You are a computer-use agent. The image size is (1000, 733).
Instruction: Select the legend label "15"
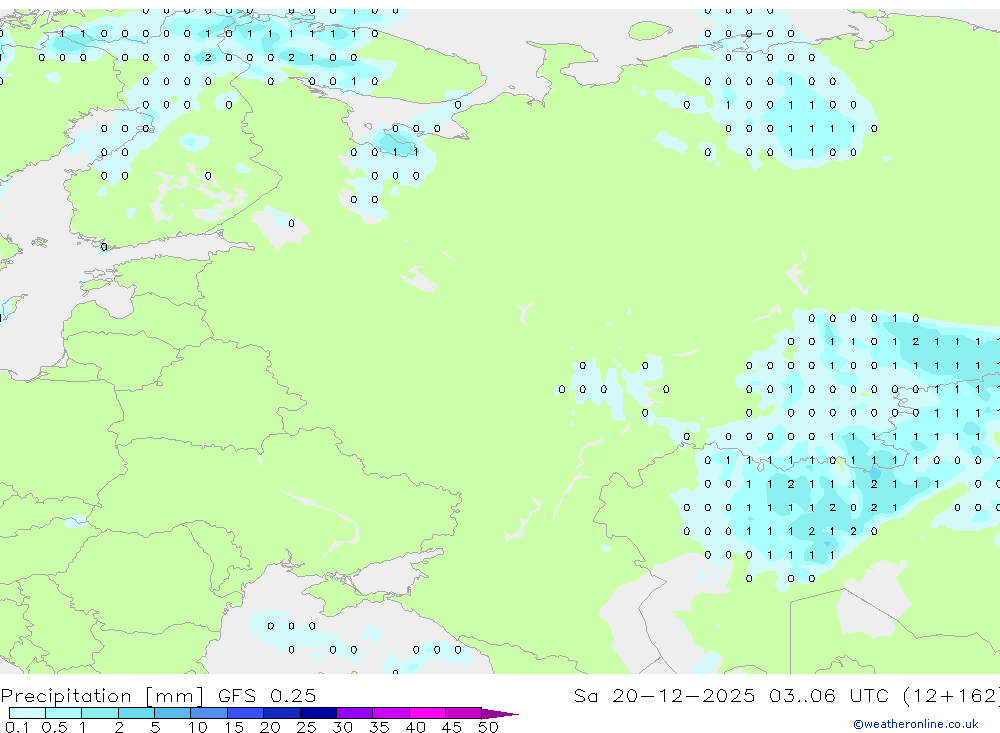[x=233, y=727]
